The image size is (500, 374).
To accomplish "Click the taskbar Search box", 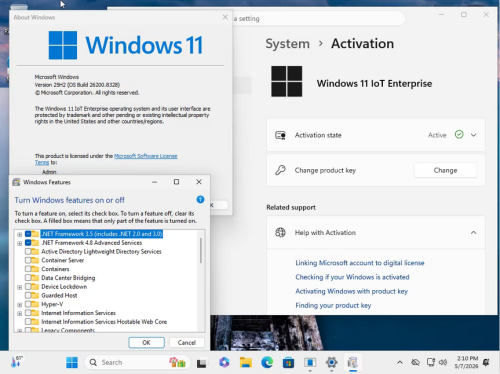I will click(137, 362).
